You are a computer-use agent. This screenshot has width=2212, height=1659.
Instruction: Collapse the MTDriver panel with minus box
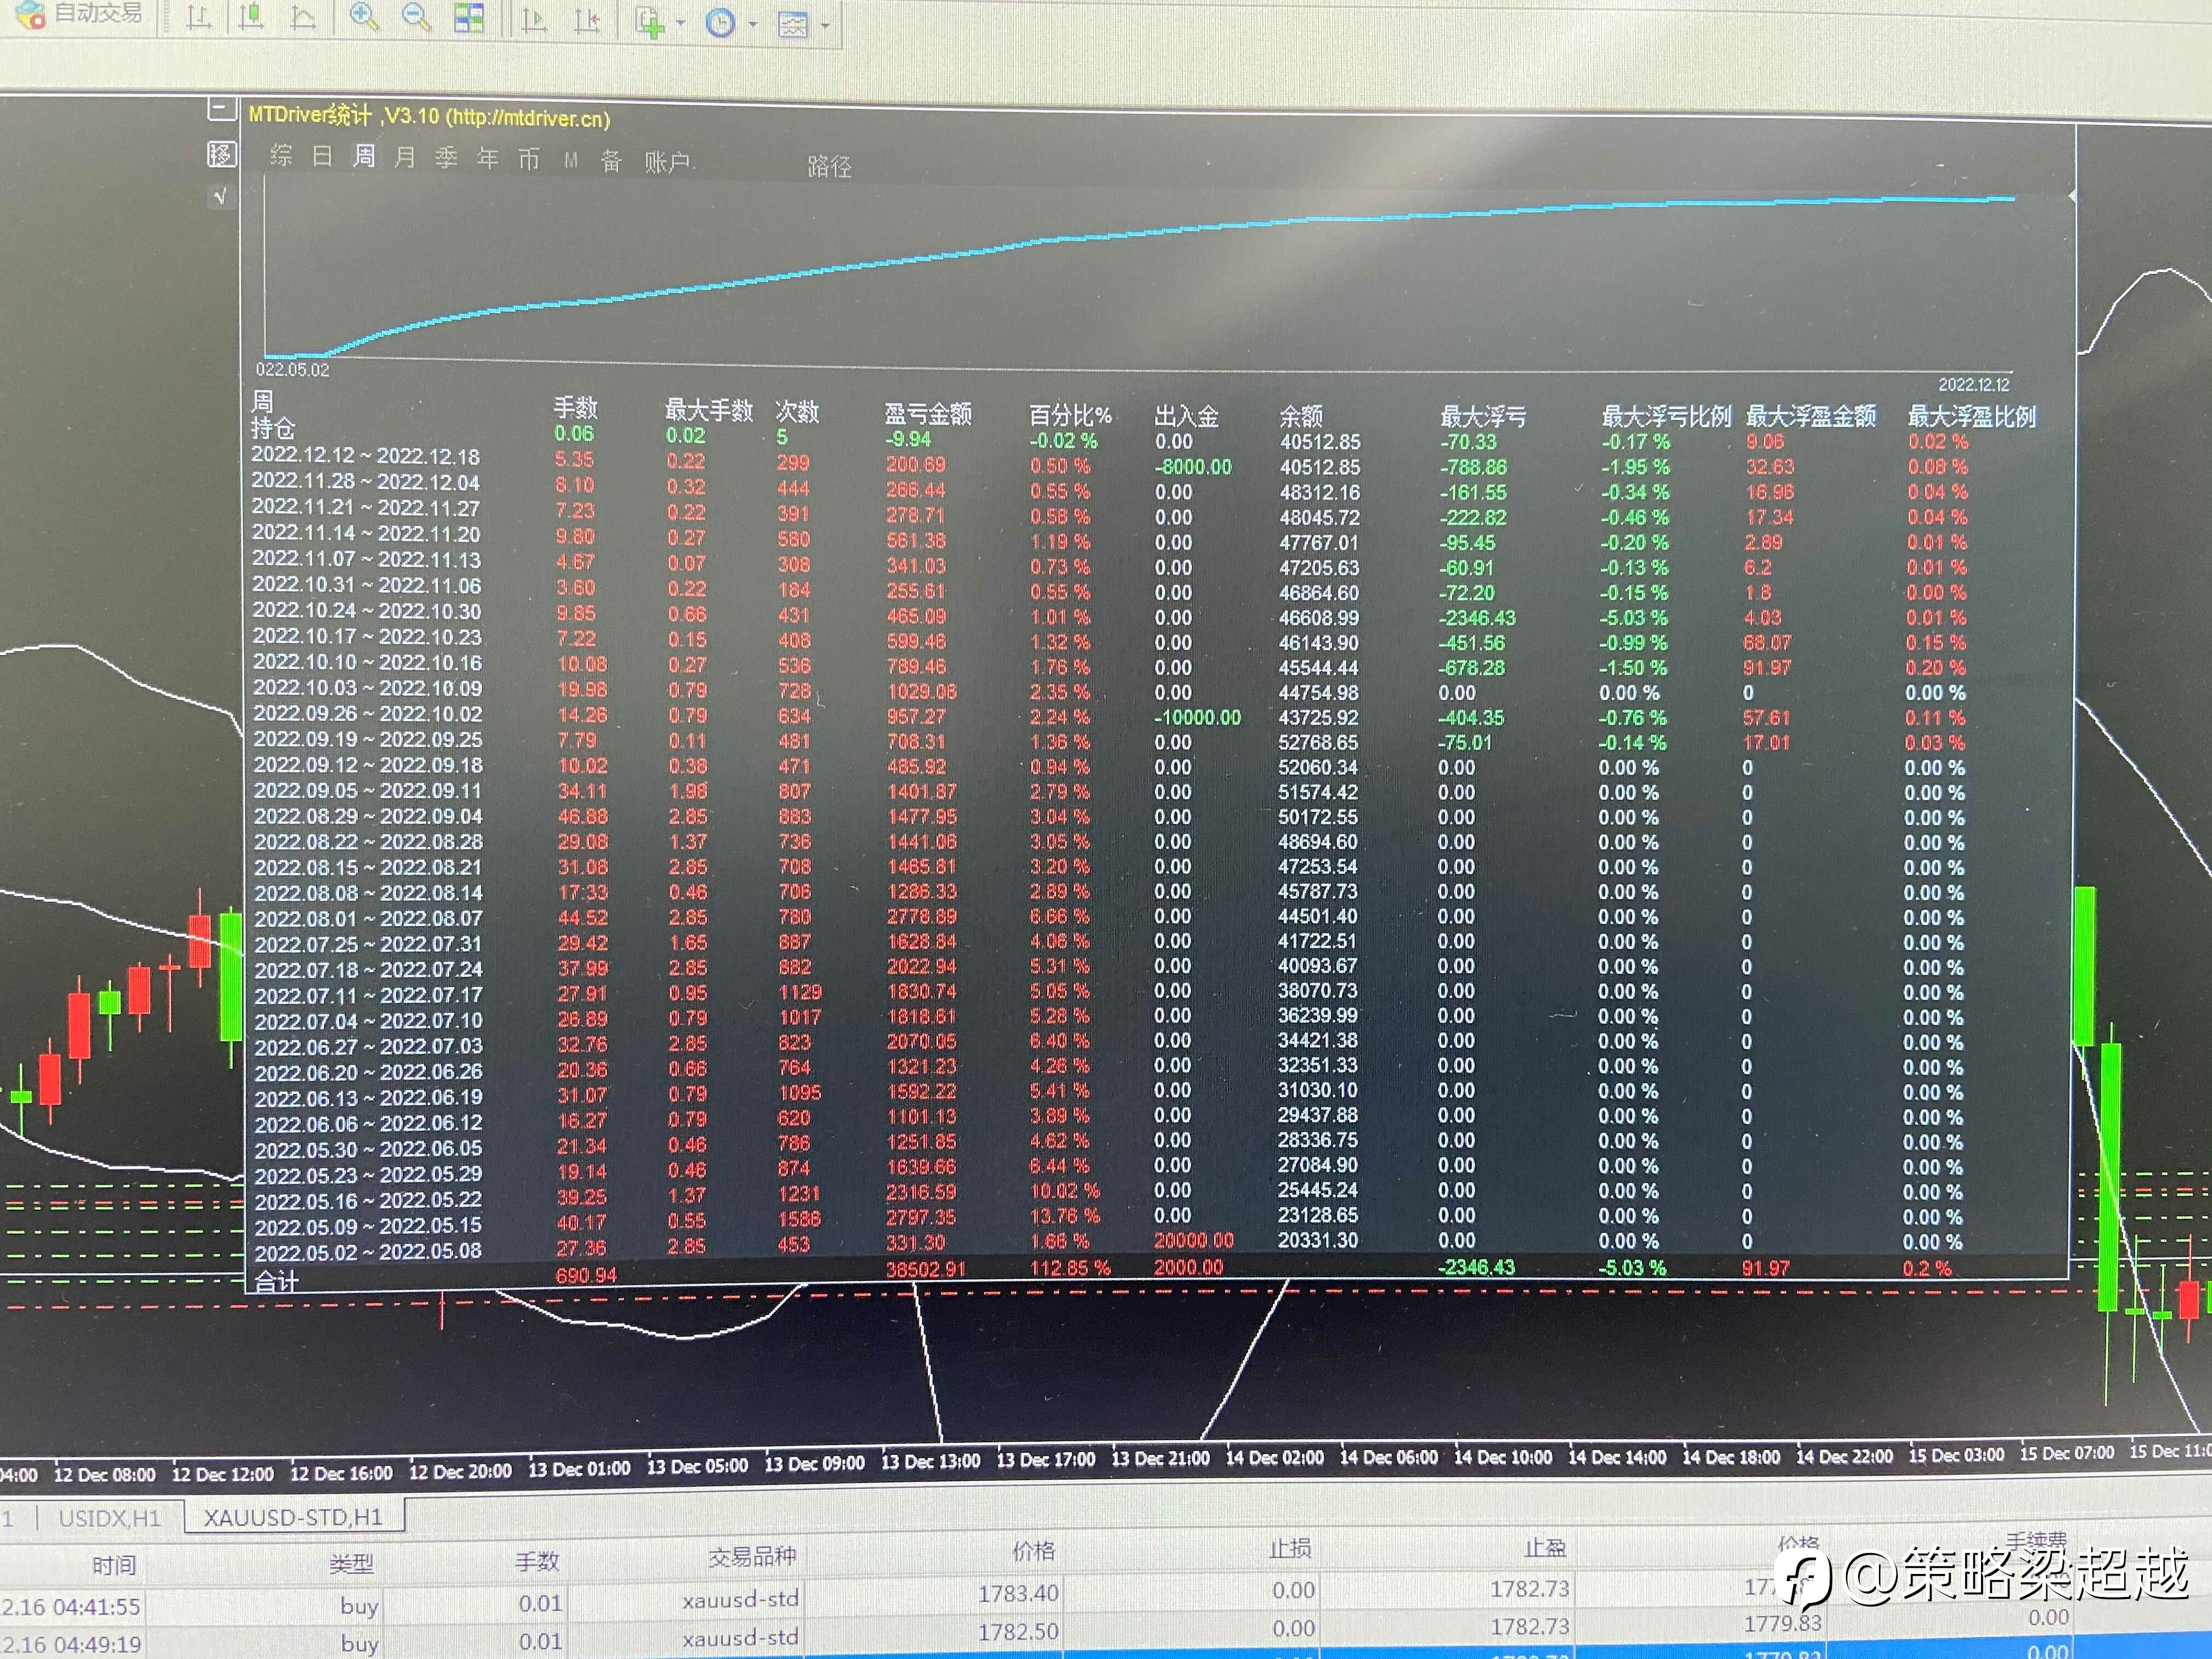(222, 108)
